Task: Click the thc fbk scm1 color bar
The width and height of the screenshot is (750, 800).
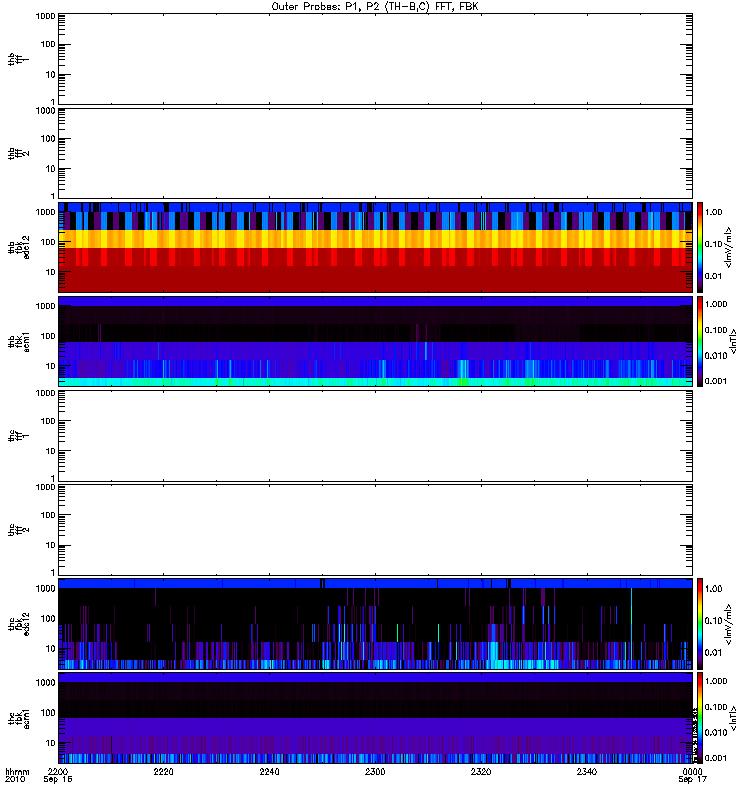Action: (700, 718)
